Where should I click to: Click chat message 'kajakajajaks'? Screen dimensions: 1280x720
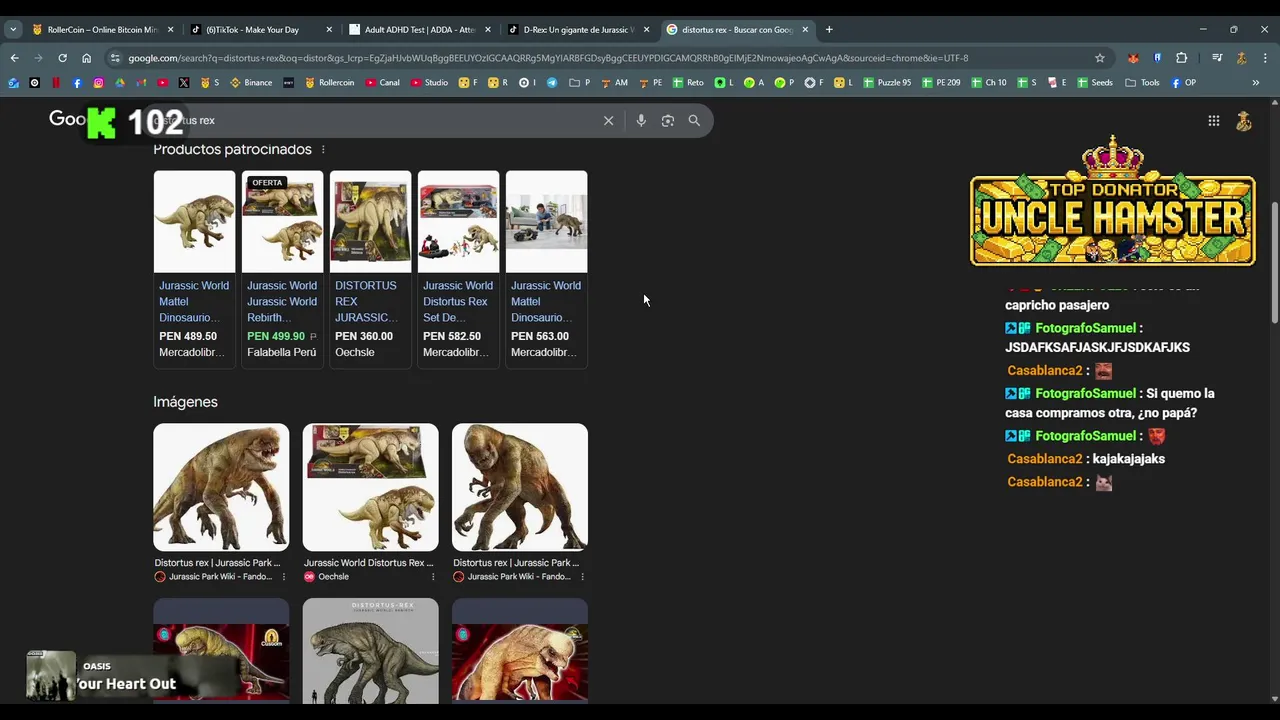tap(1128, 459)
